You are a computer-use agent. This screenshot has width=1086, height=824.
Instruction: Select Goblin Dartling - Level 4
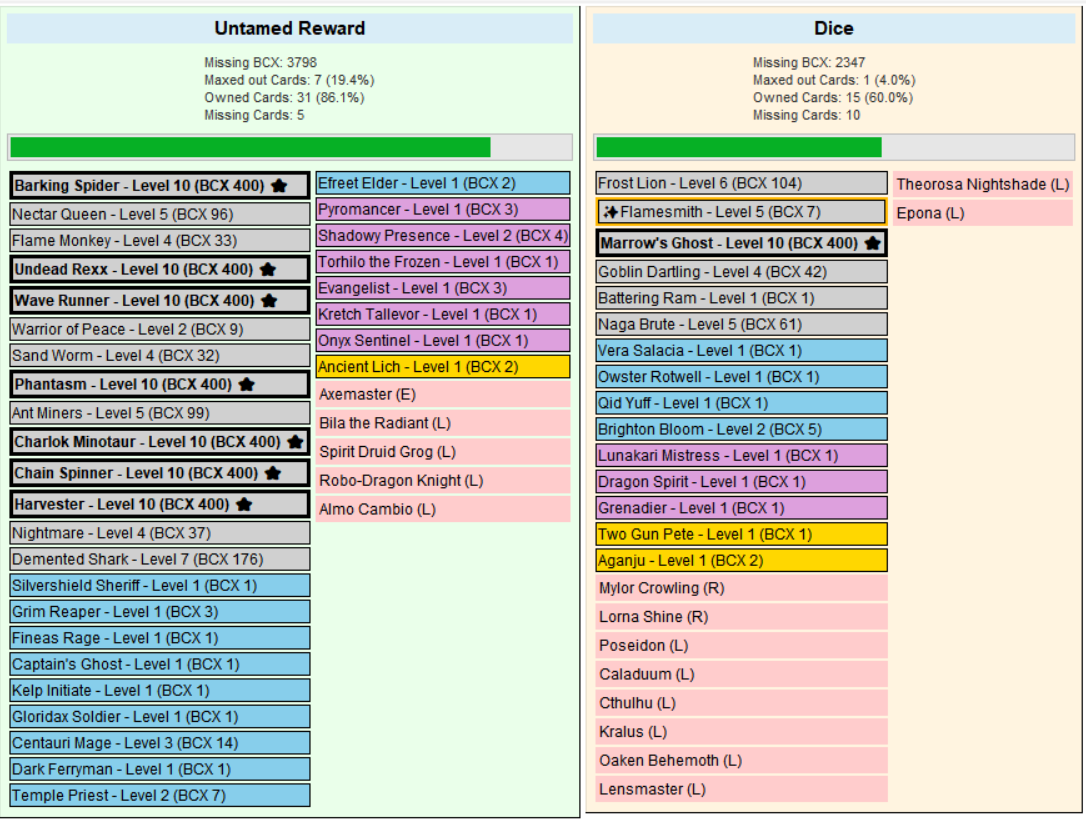pyautogui.click(x=742, y=272)
